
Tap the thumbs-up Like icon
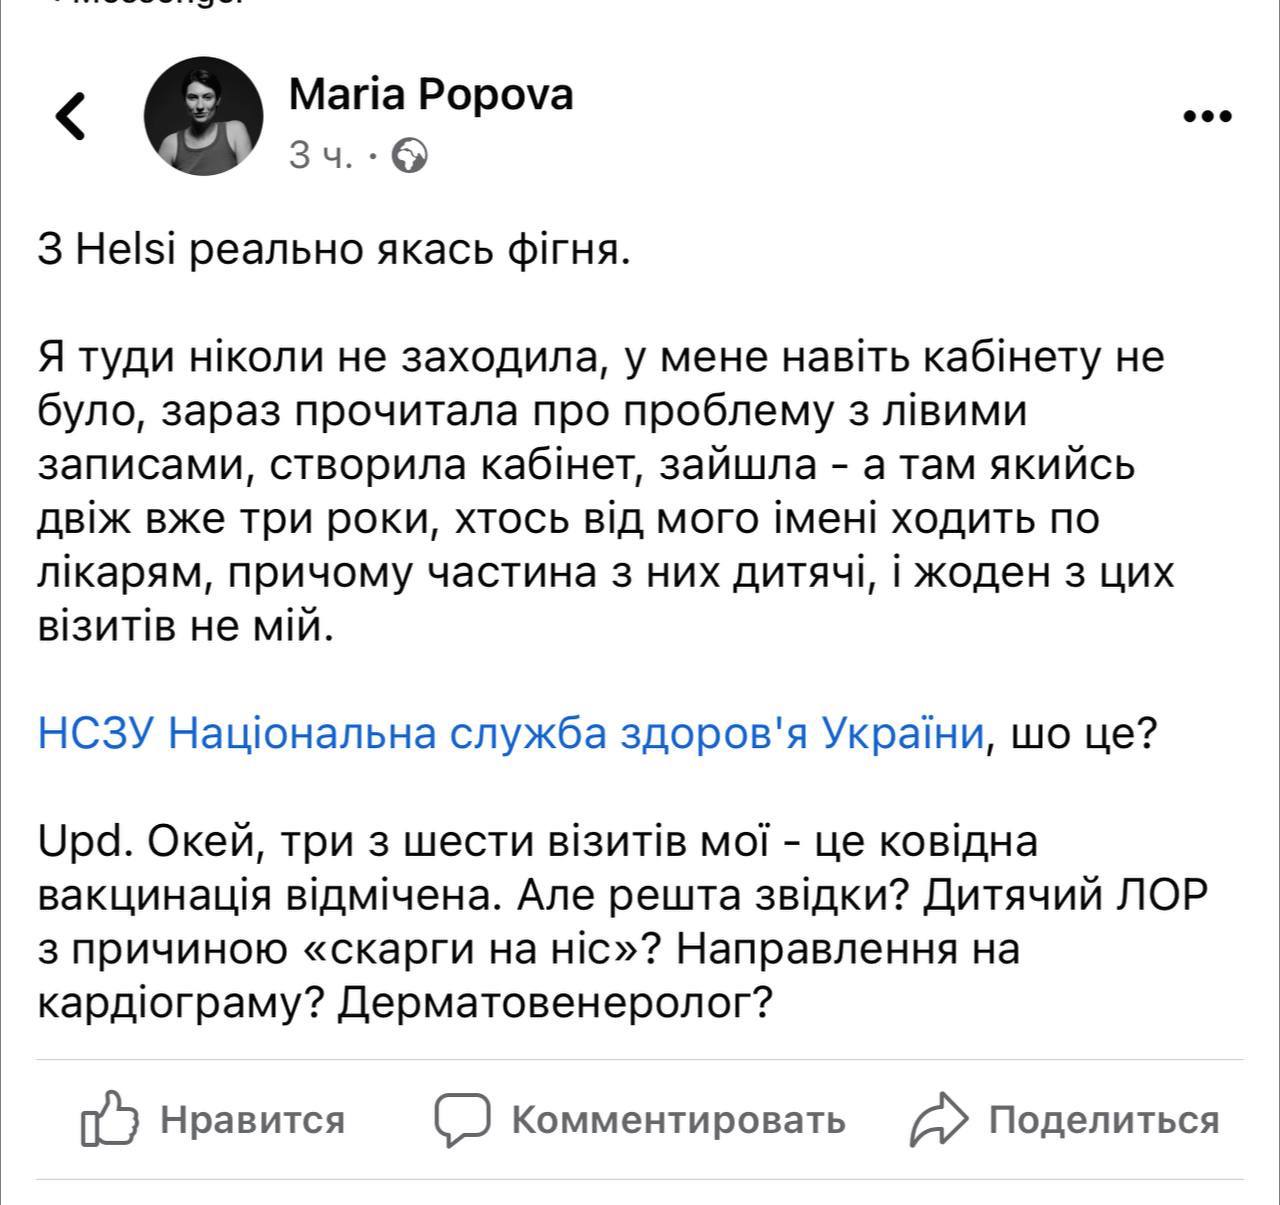109,1118
